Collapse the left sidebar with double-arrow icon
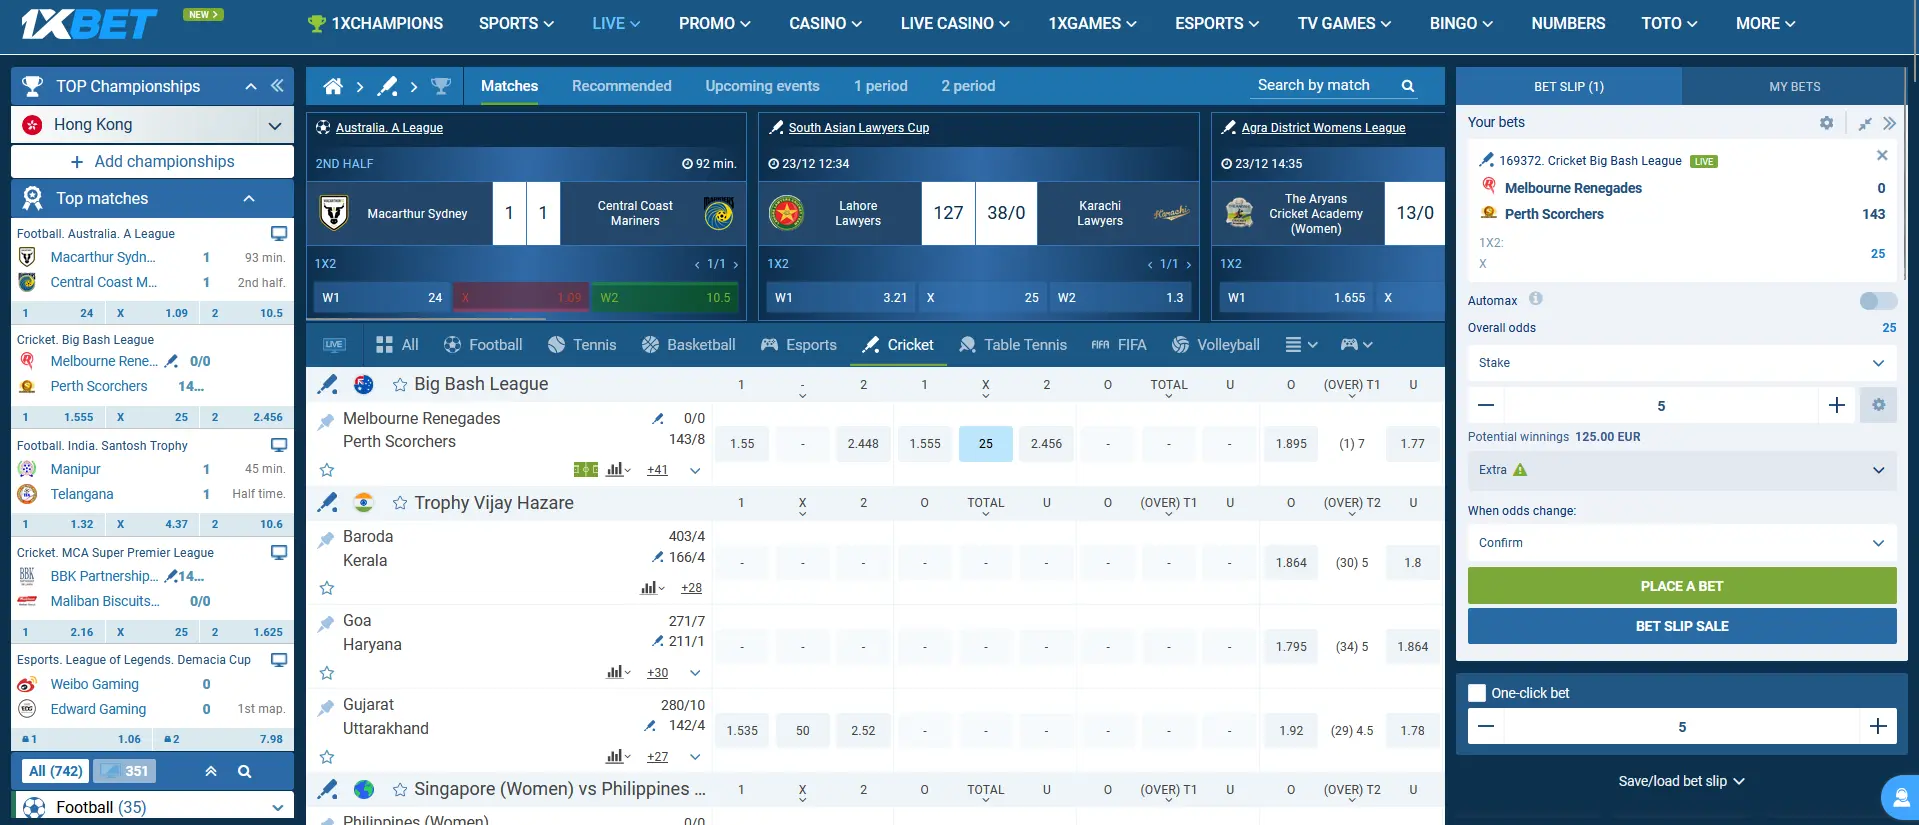The image size is (1919, 825). tap(277, 86)
